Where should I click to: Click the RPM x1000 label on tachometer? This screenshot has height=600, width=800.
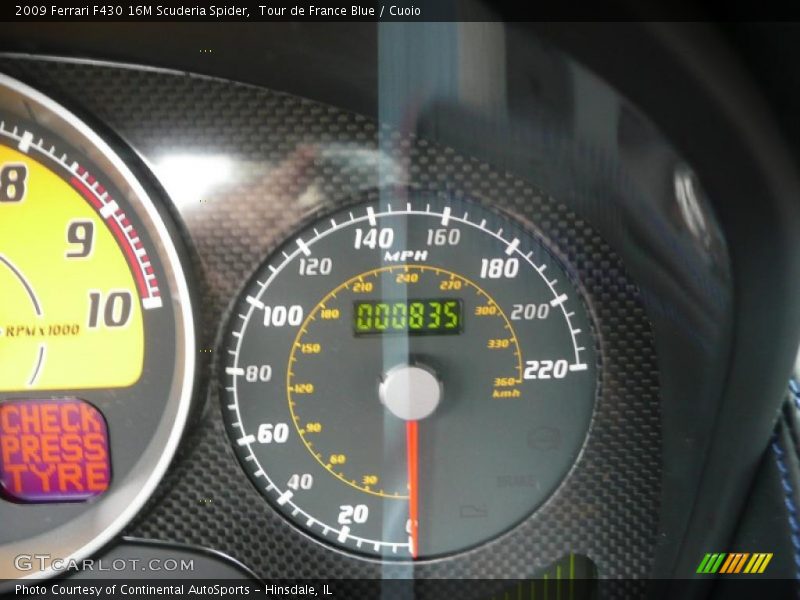(x=43, y=331)
